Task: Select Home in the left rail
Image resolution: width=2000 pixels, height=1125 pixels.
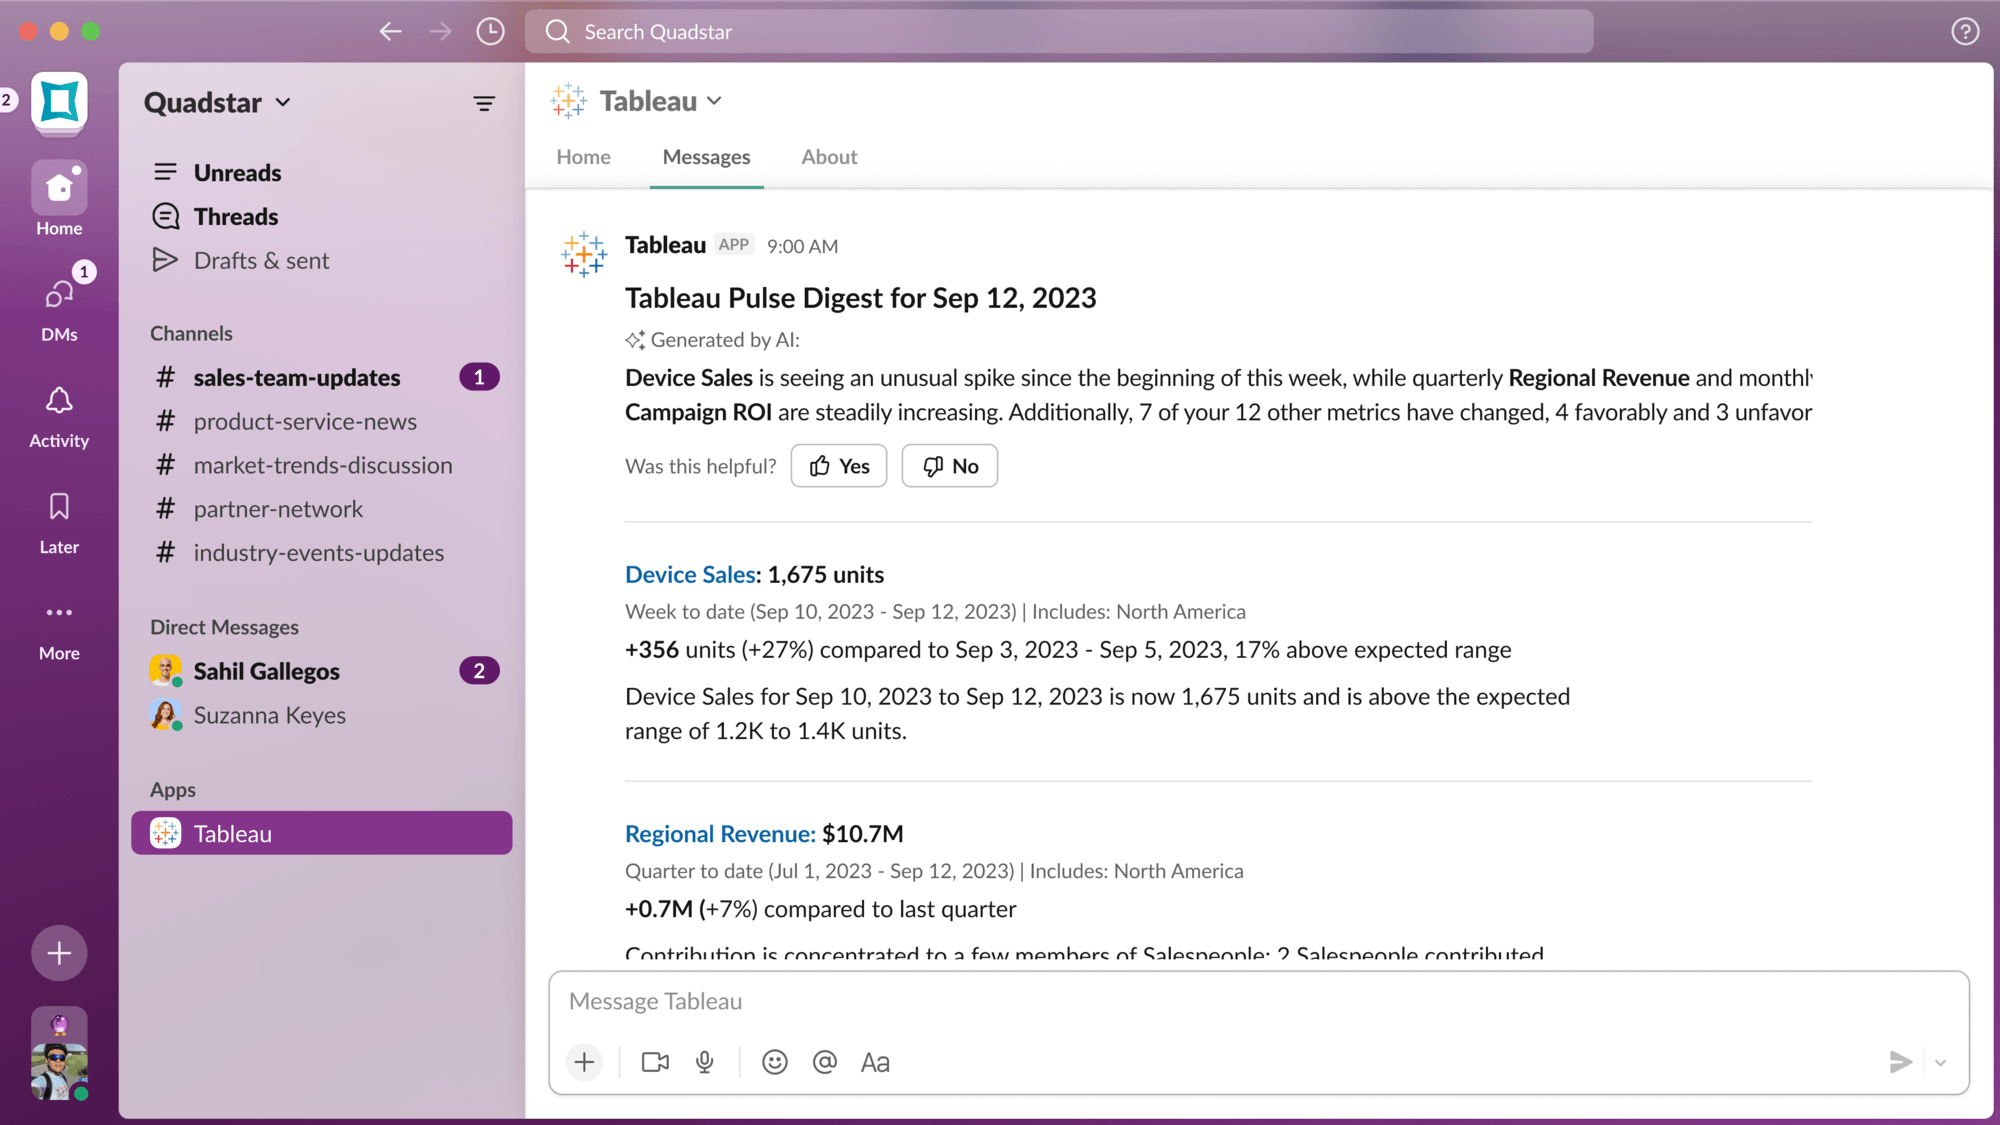Action: click(x=59, y=200)
